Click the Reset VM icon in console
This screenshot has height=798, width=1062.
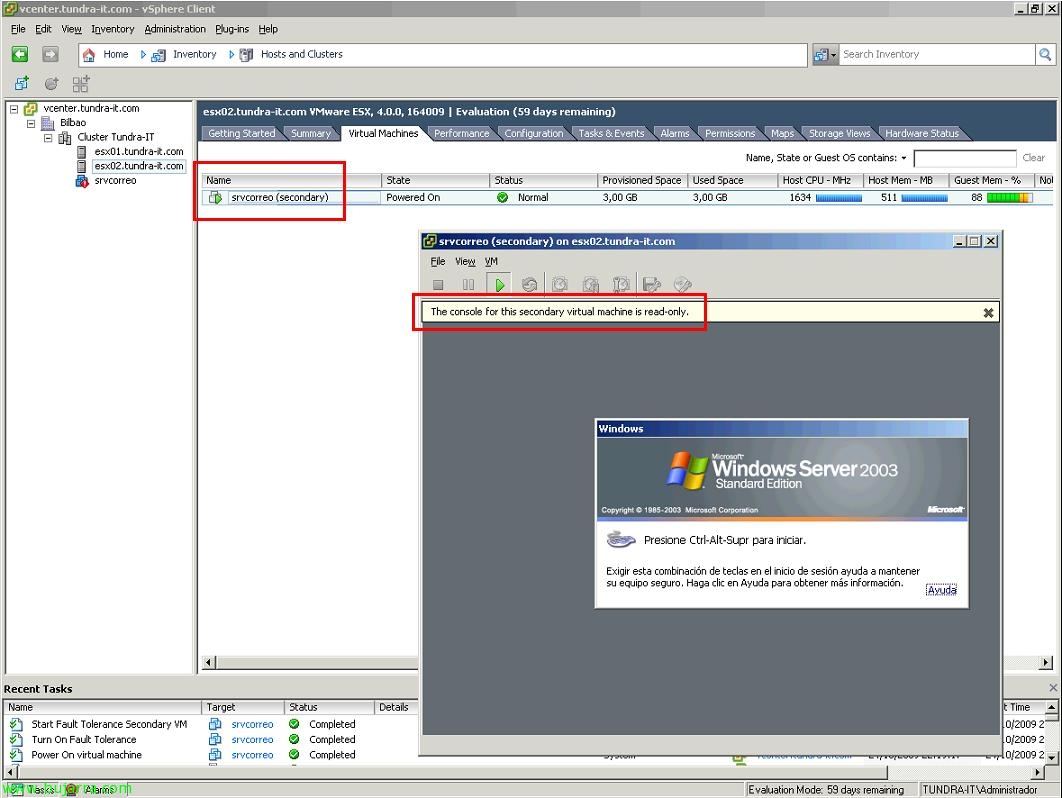click(530, 285)
